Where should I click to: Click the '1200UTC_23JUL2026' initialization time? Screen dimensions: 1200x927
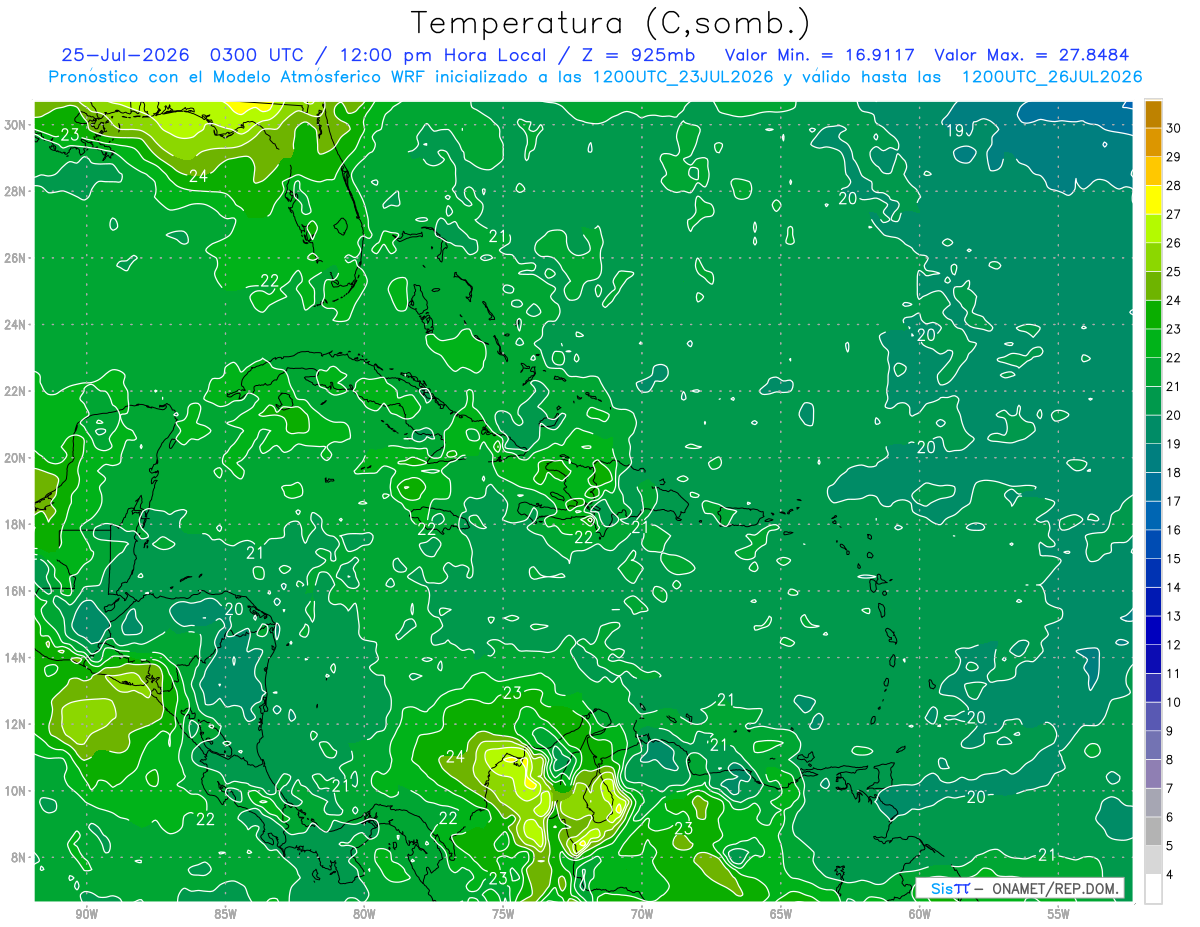[683, 77]
